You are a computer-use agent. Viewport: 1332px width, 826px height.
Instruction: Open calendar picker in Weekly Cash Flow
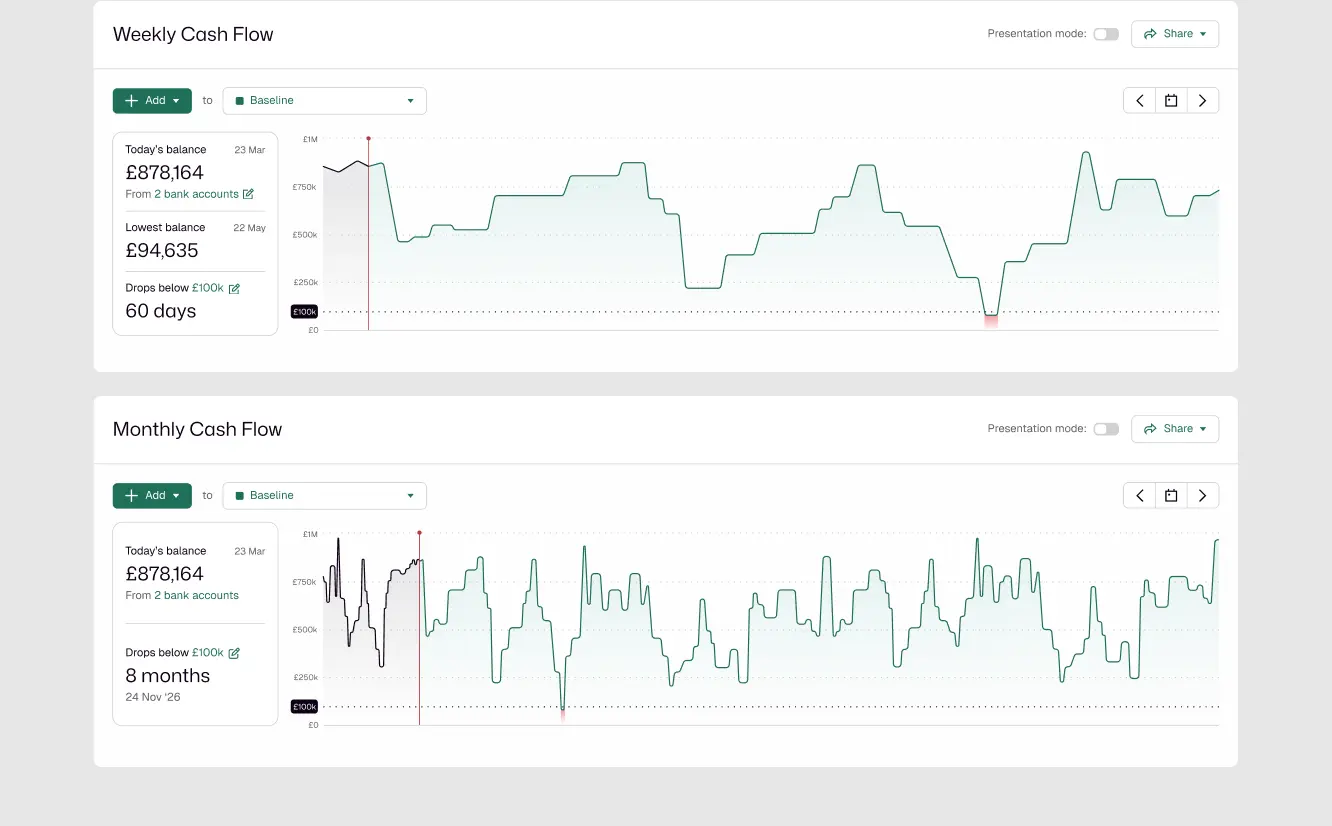tap(1171, 101)
